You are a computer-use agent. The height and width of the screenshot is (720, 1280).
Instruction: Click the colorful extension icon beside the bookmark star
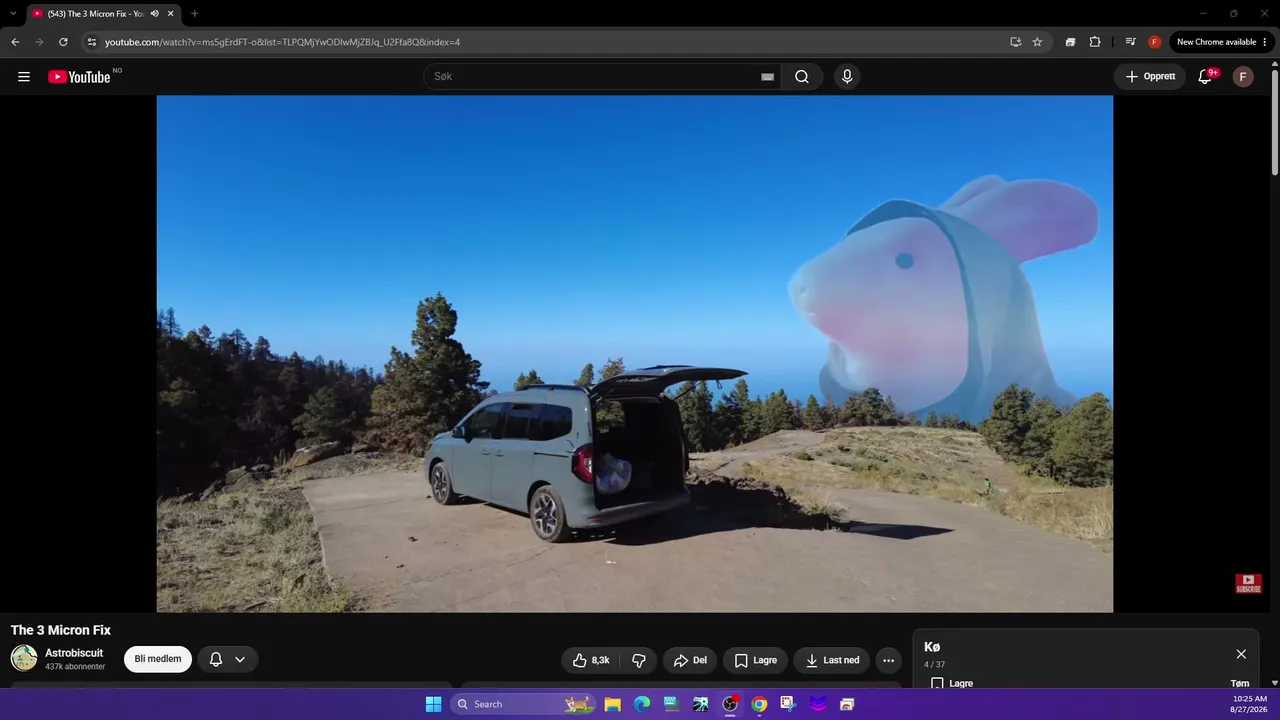tap(1070, 42)
